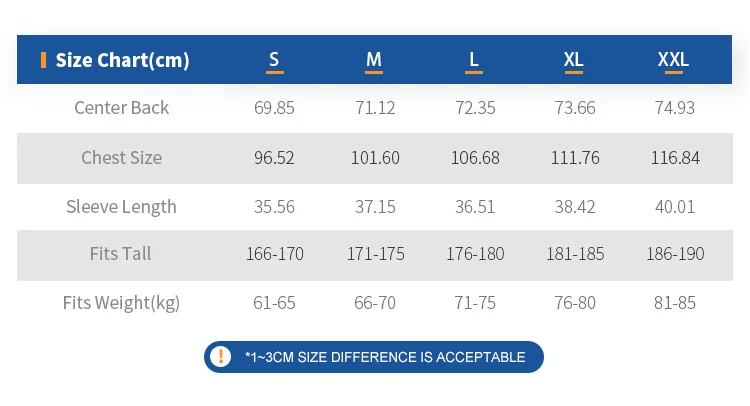This screenshot has width=750, height=406.
Task: Choose the L size column header
Action: coord(474,60)
